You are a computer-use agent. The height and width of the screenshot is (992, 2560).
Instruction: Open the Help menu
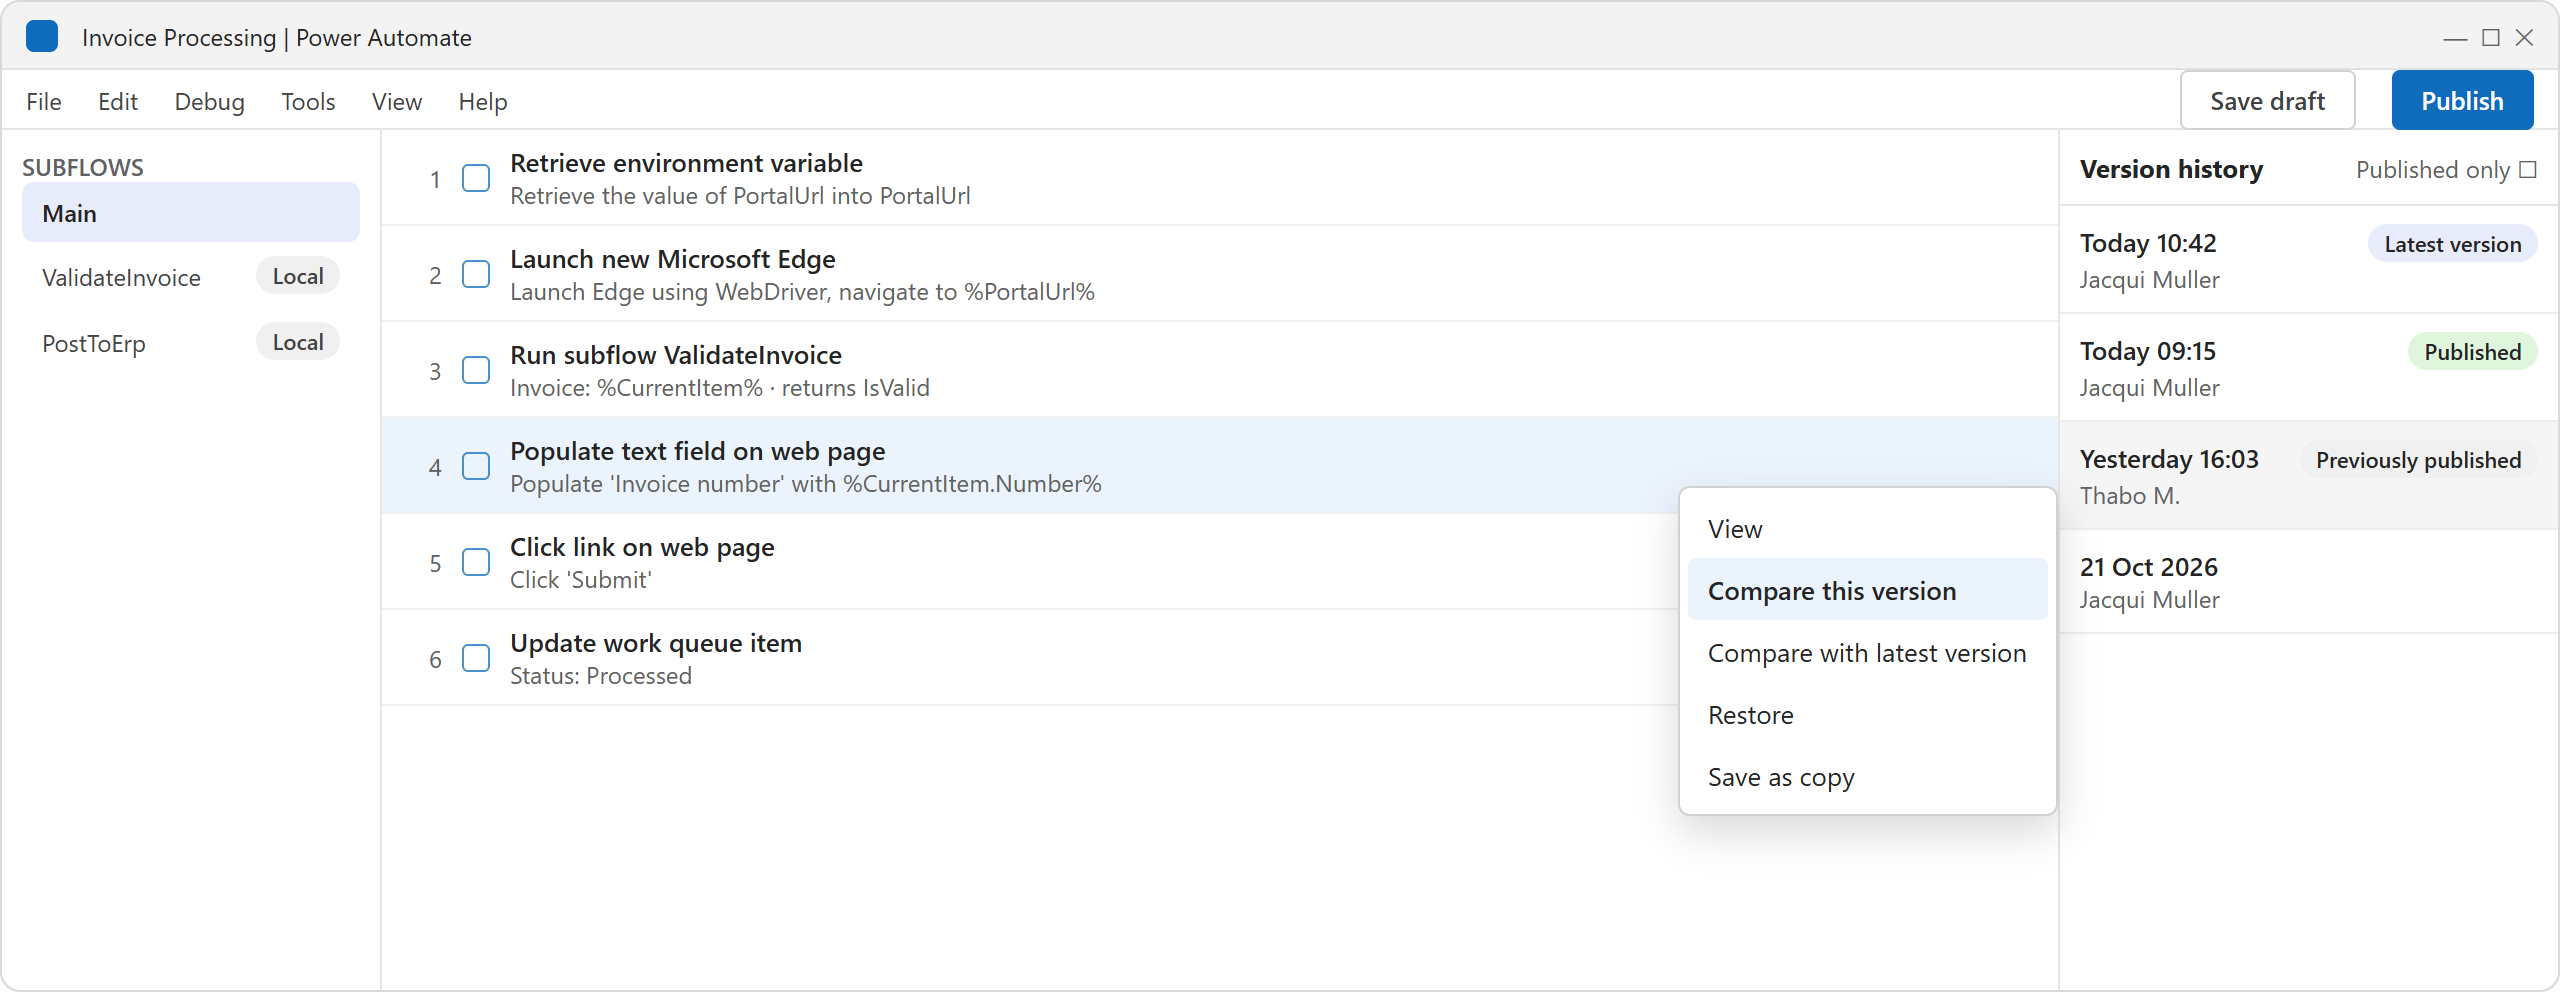click(483, 101)
